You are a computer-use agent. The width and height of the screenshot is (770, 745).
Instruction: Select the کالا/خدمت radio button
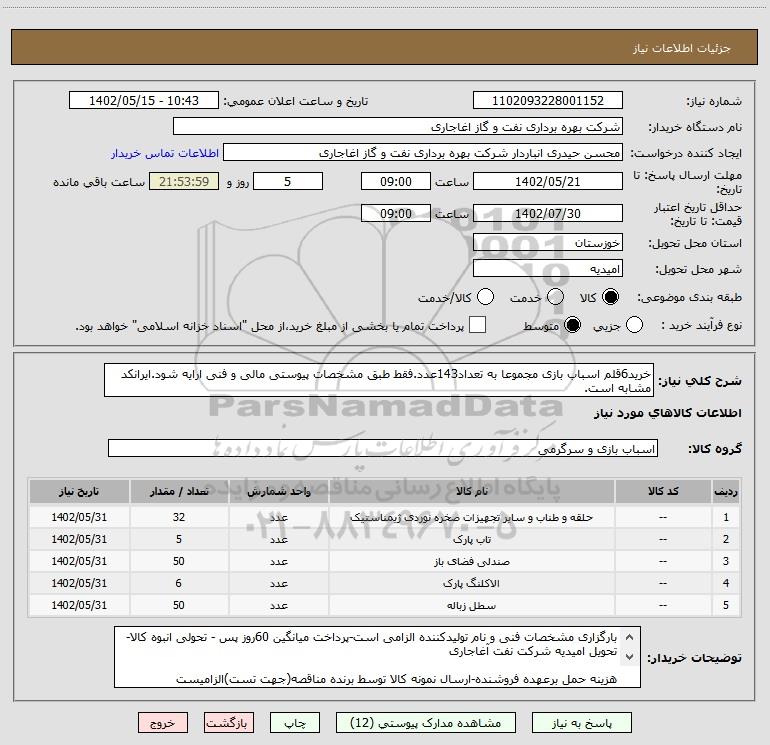485,297
